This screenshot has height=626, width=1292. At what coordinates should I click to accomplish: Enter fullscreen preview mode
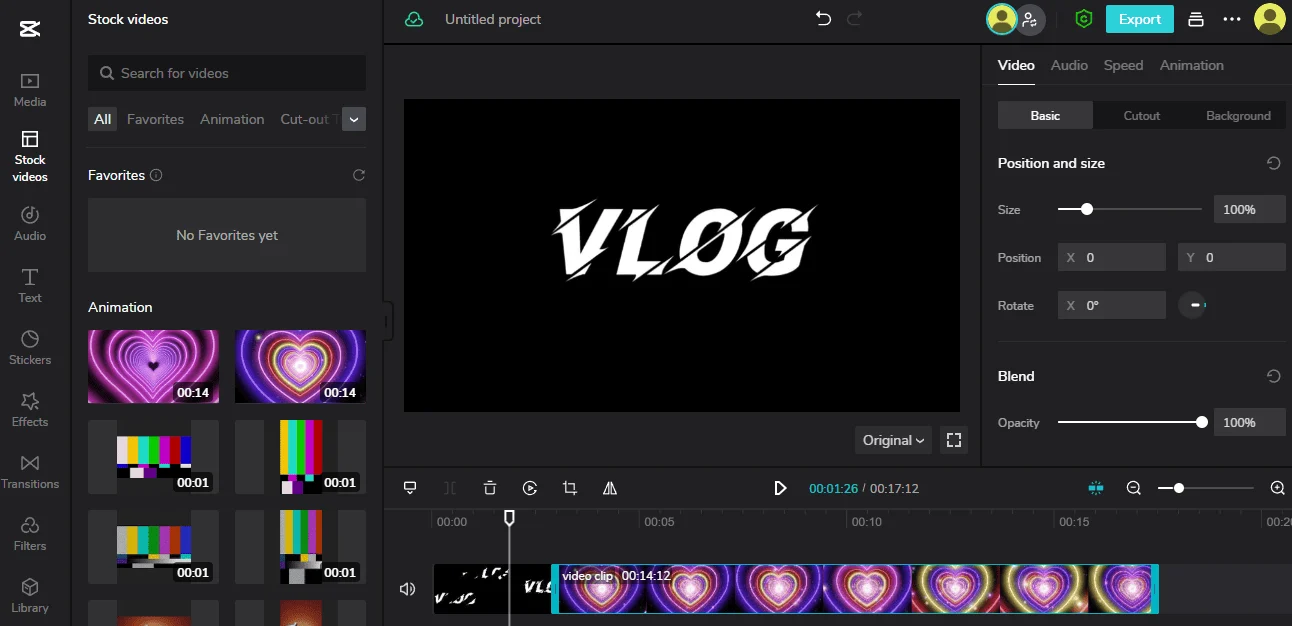click(x=953, y=440)
